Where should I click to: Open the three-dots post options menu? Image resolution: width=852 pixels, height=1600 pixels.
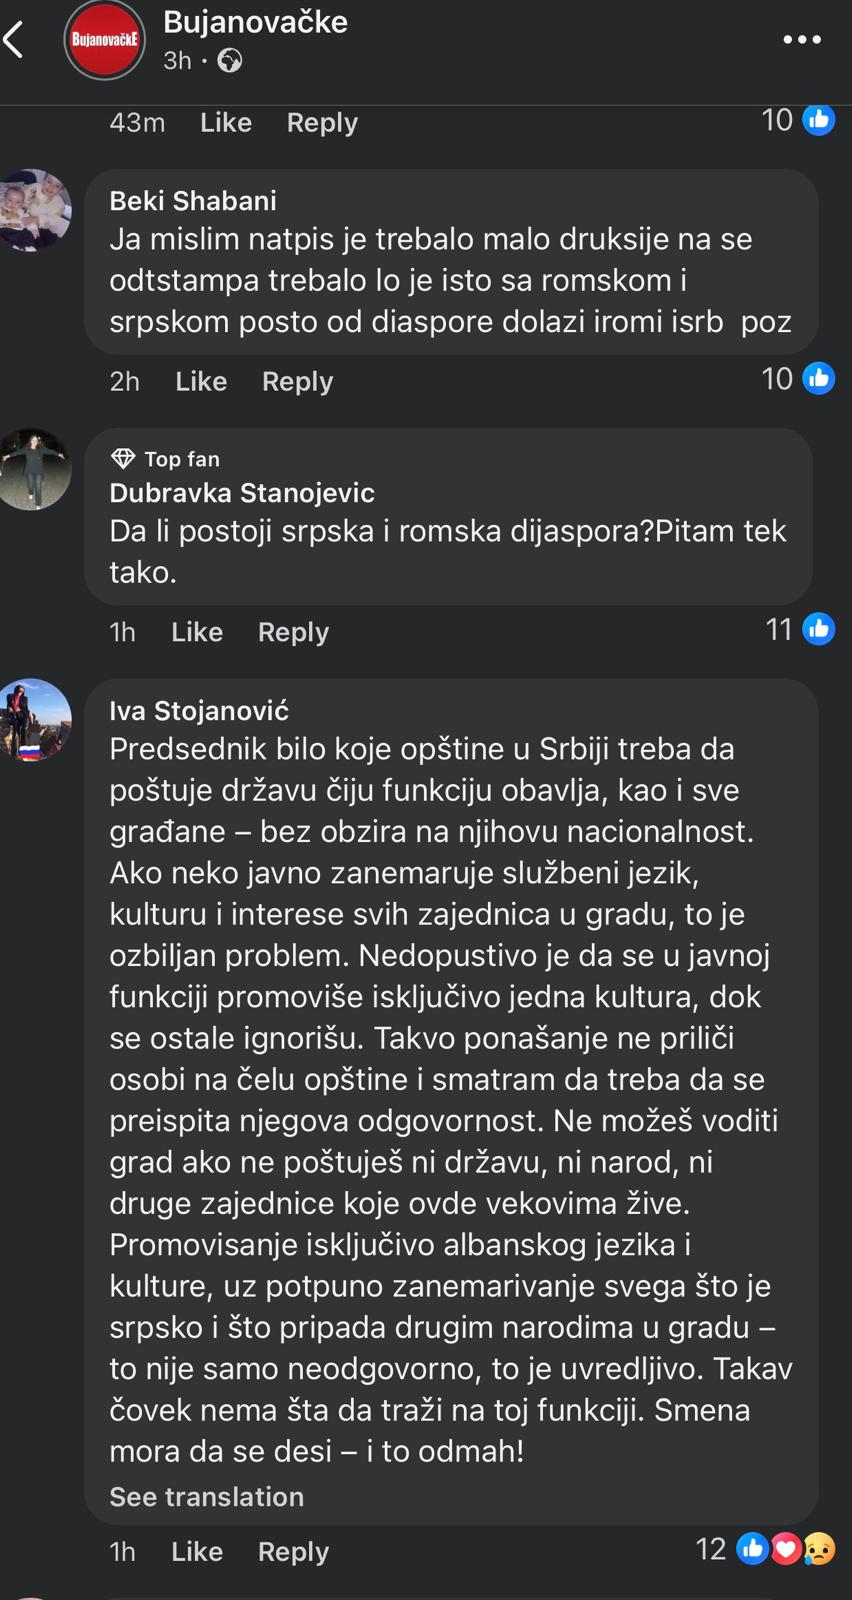click(x=801, y=40)
